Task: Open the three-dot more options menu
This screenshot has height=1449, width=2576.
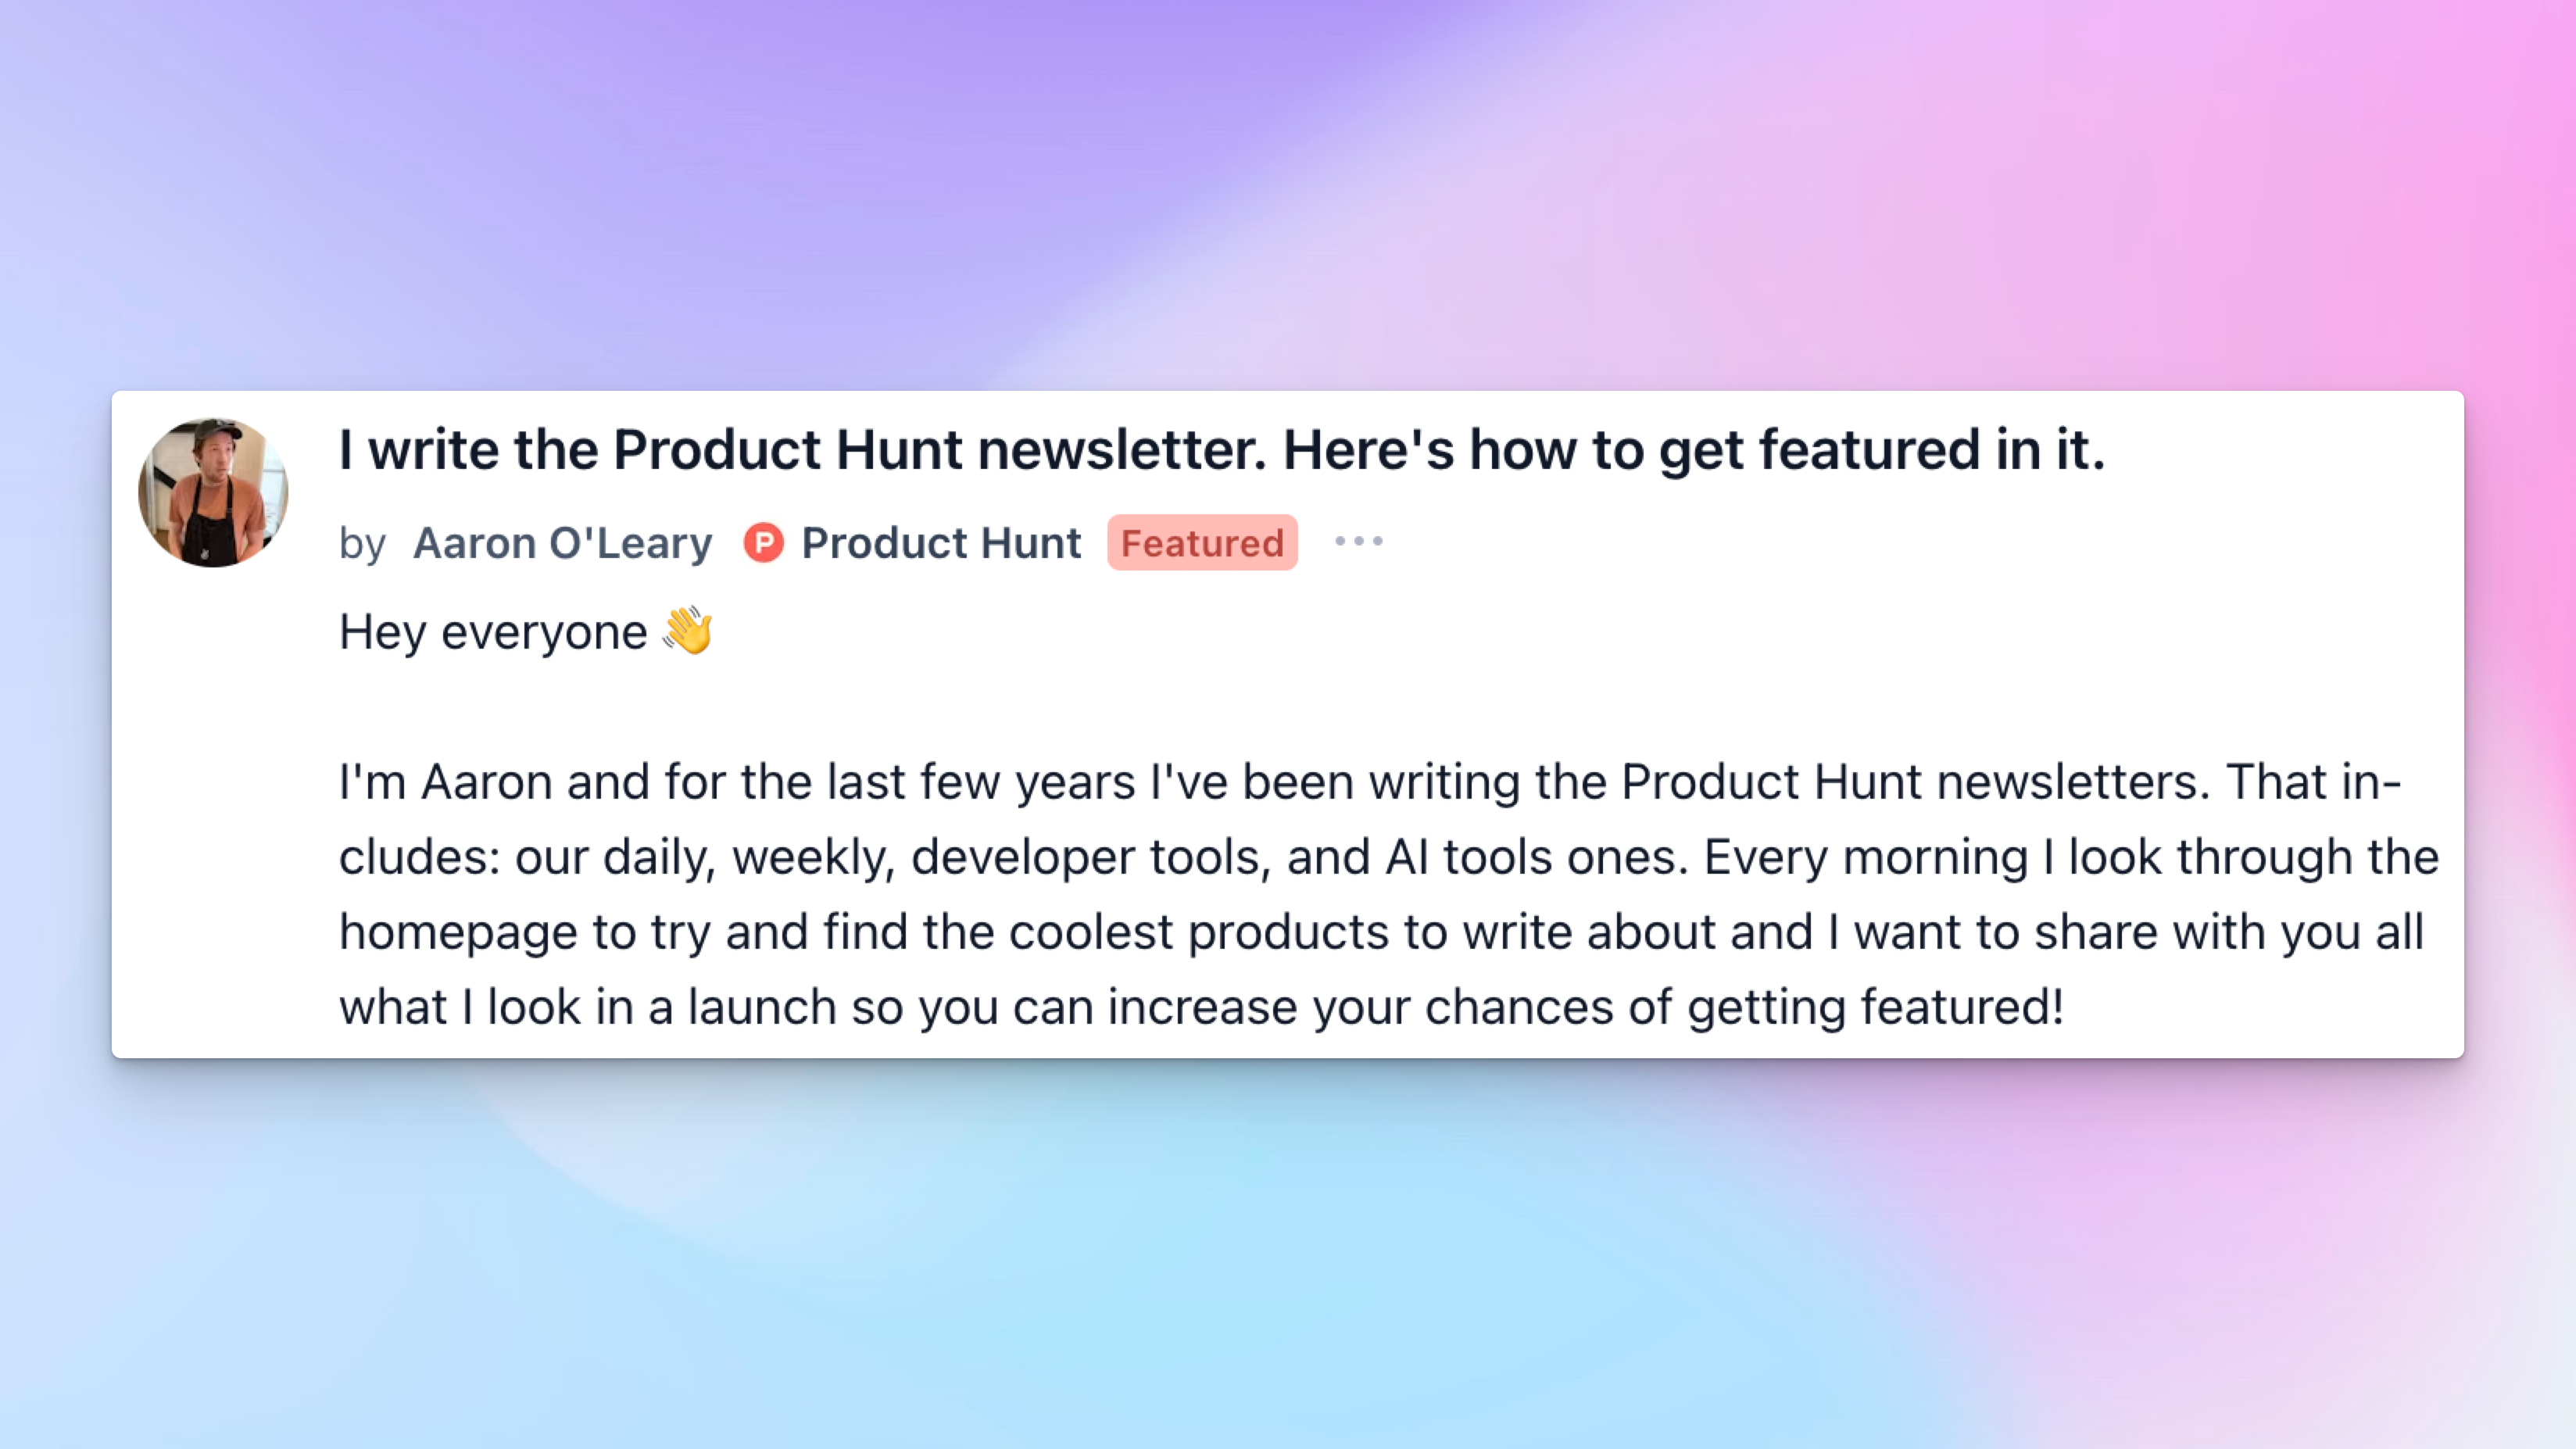Action: pos(1359,542)
